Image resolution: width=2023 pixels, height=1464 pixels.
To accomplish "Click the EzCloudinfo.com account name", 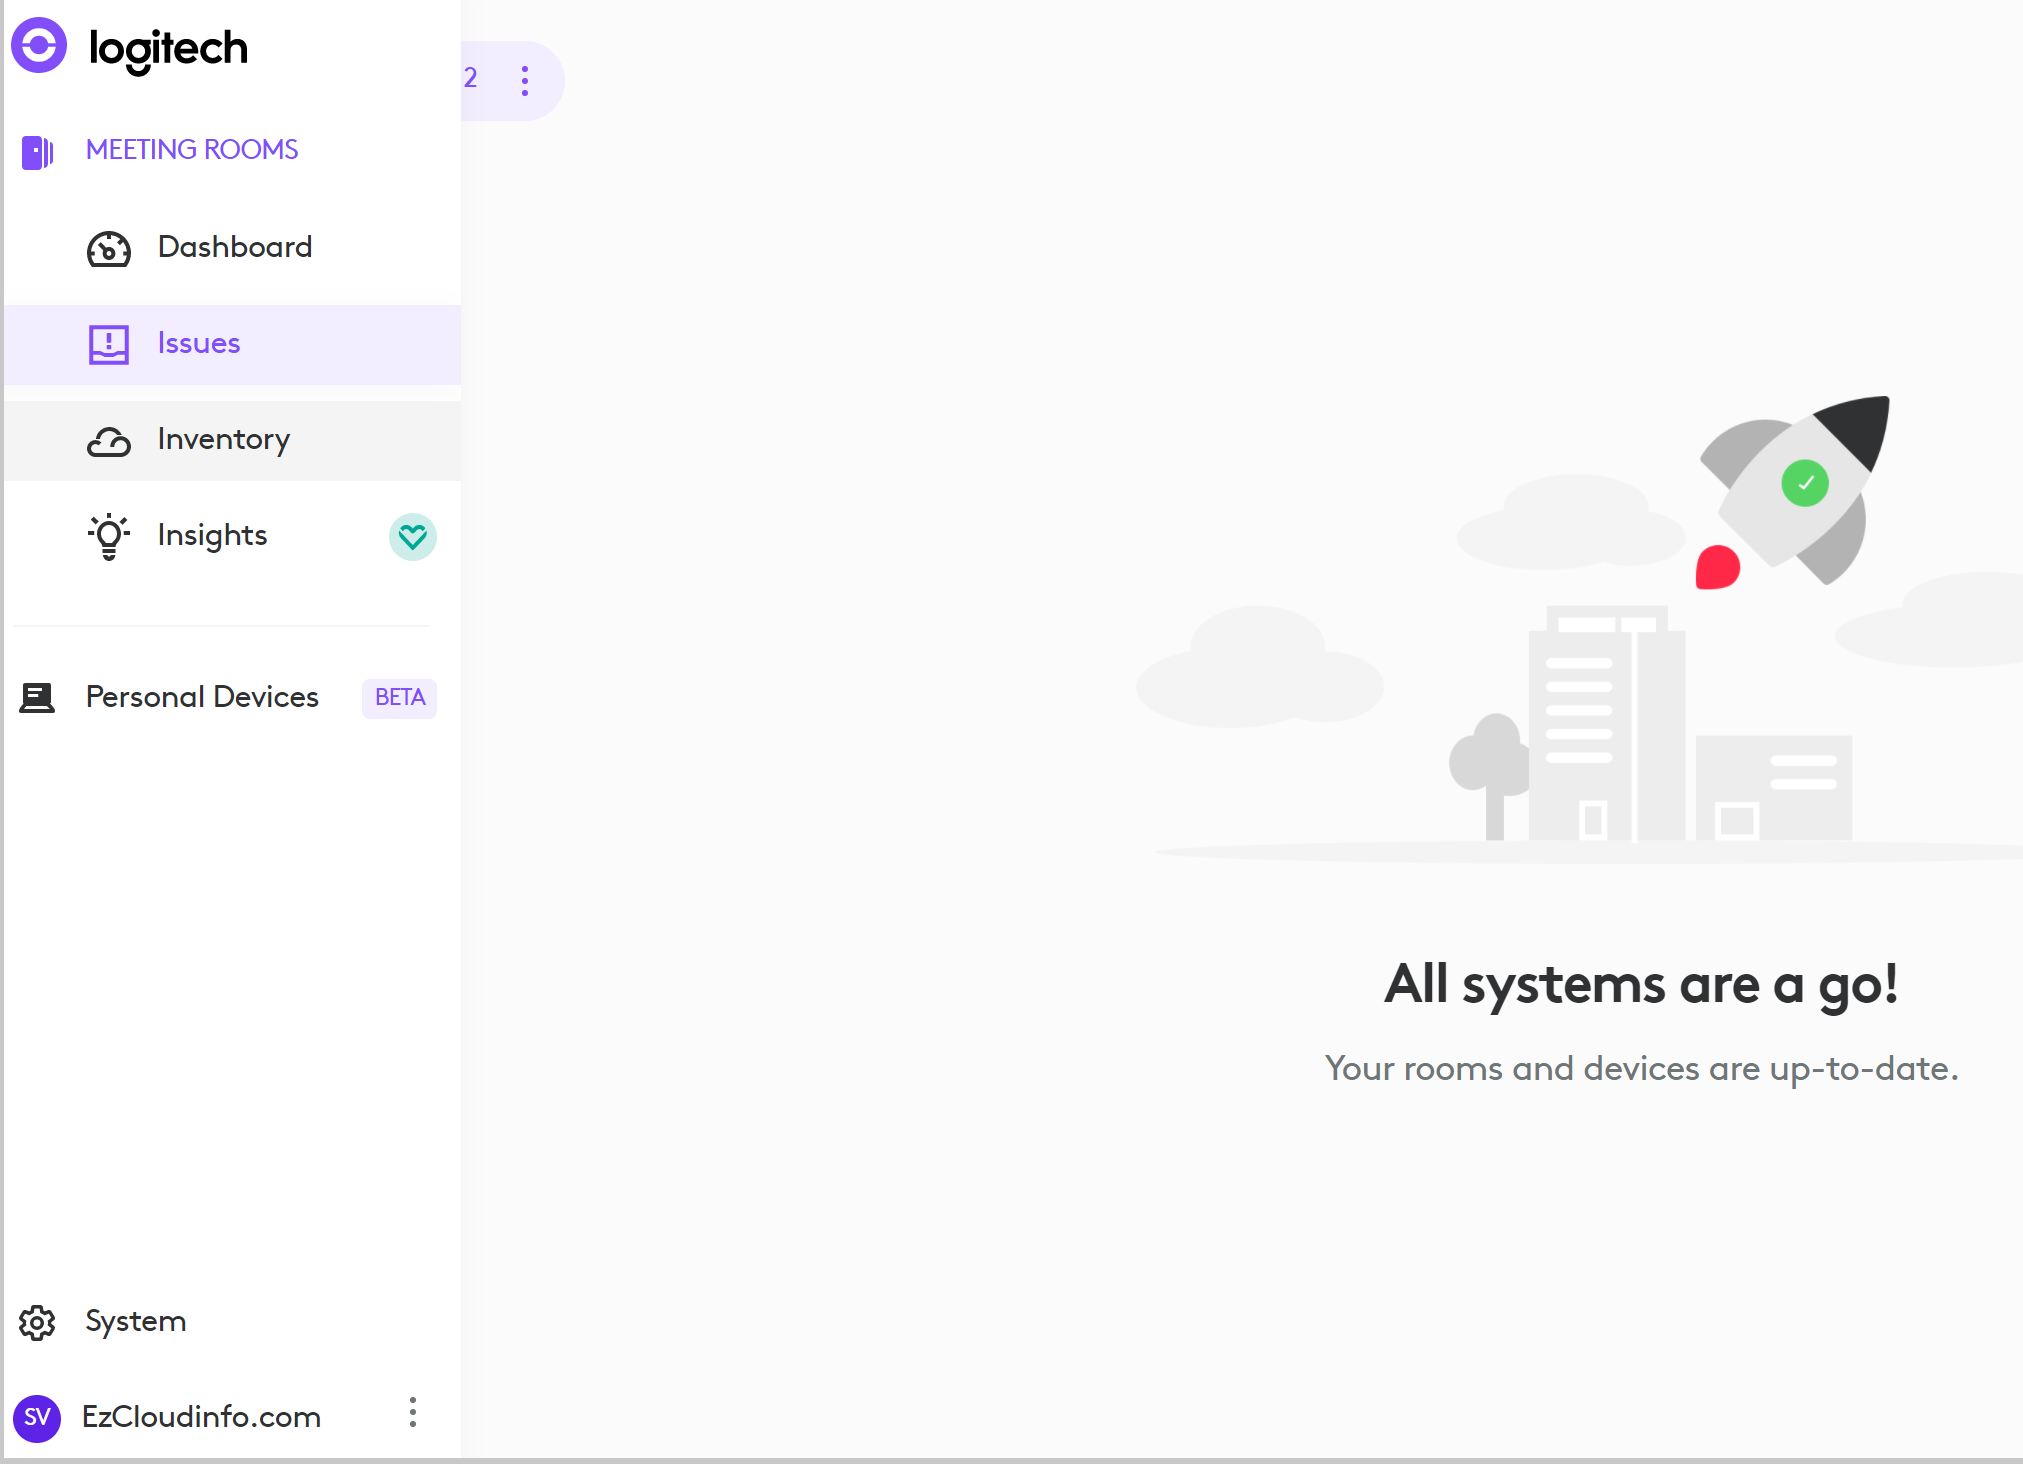I will (x=201, y=1417).
